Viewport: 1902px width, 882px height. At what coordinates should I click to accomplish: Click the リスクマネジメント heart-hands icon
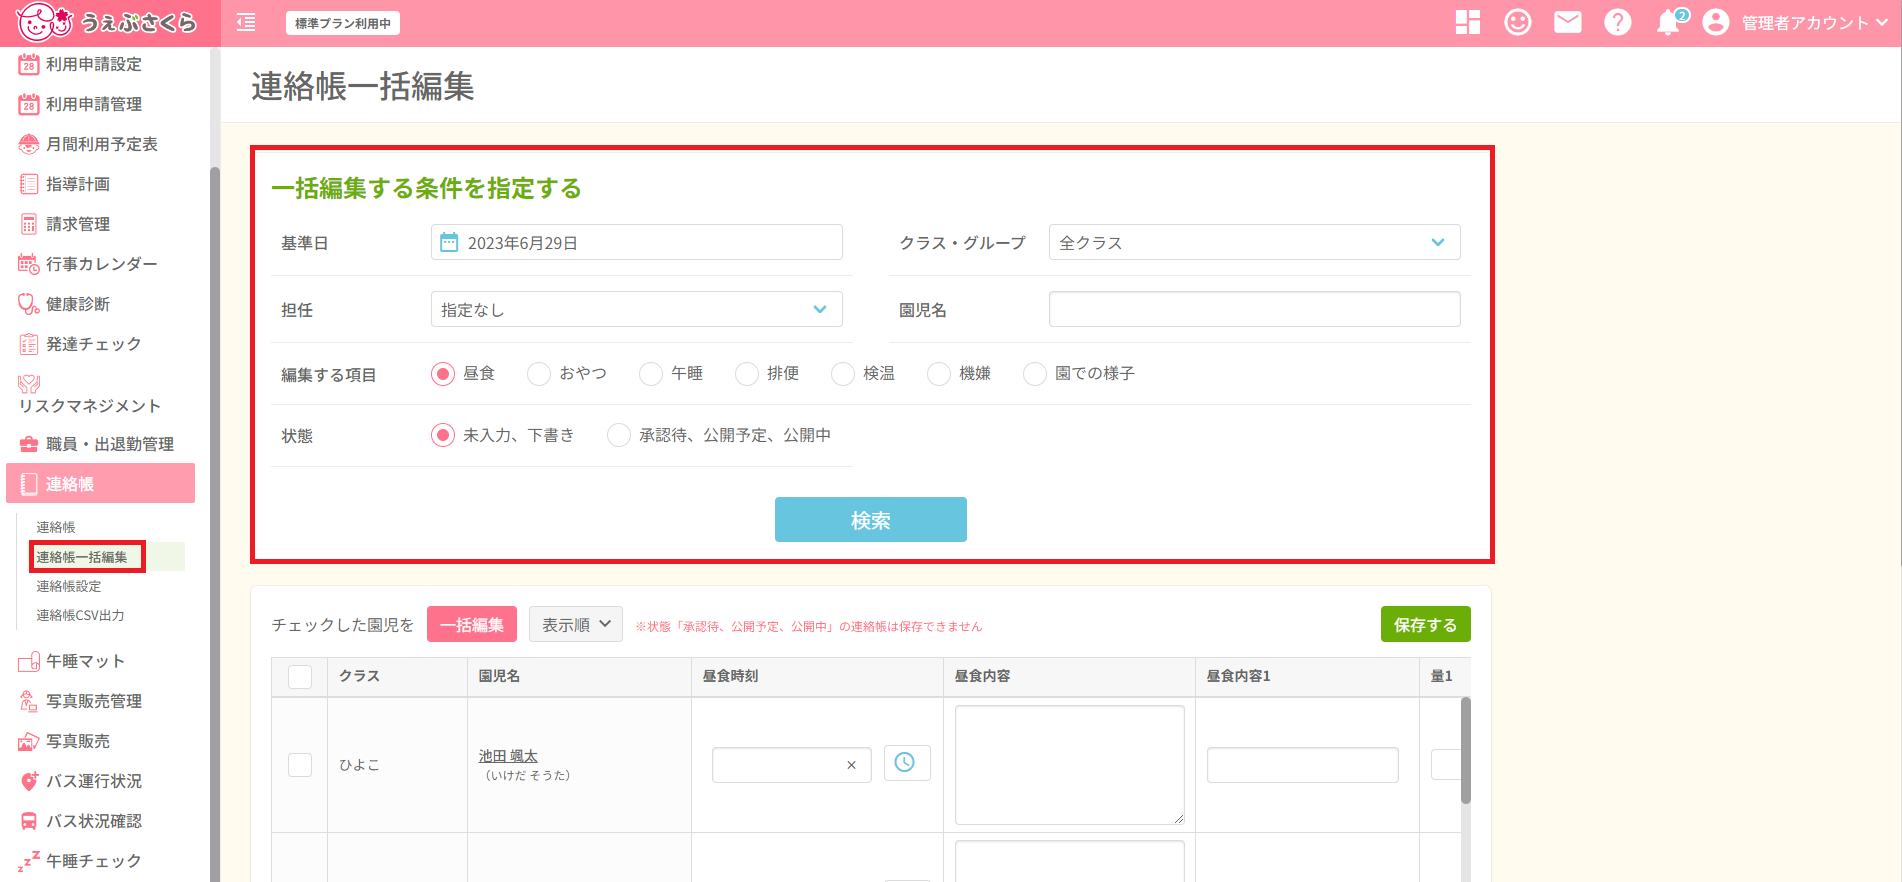pos(29,384)
